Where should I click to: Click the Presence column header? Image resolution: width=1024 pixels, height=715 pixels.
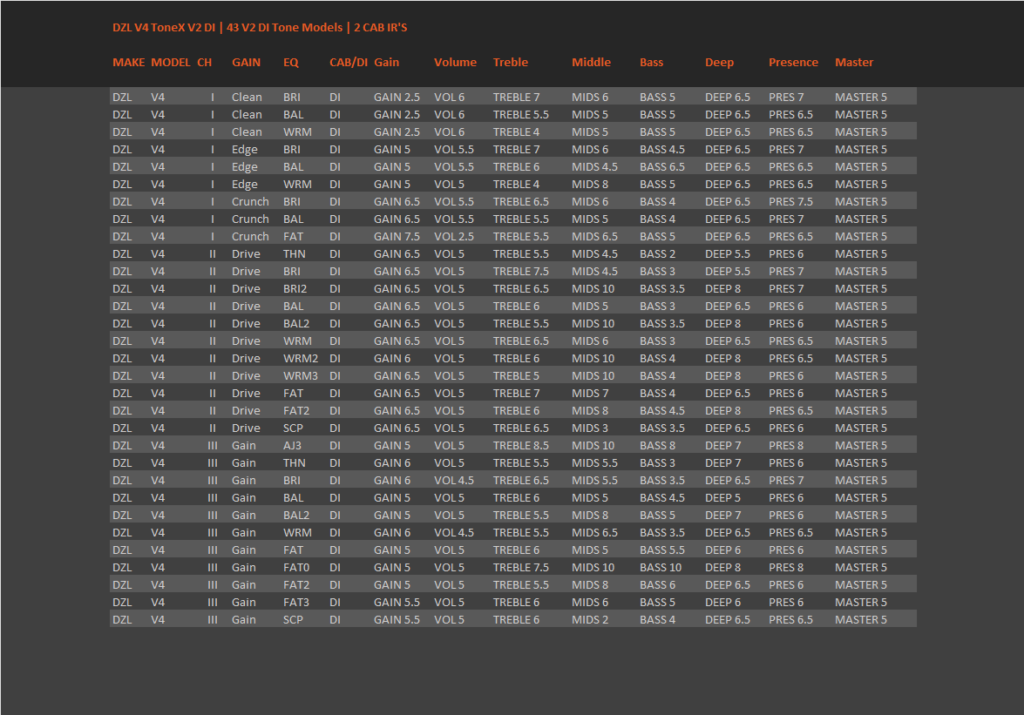click(x=793, y=62)
